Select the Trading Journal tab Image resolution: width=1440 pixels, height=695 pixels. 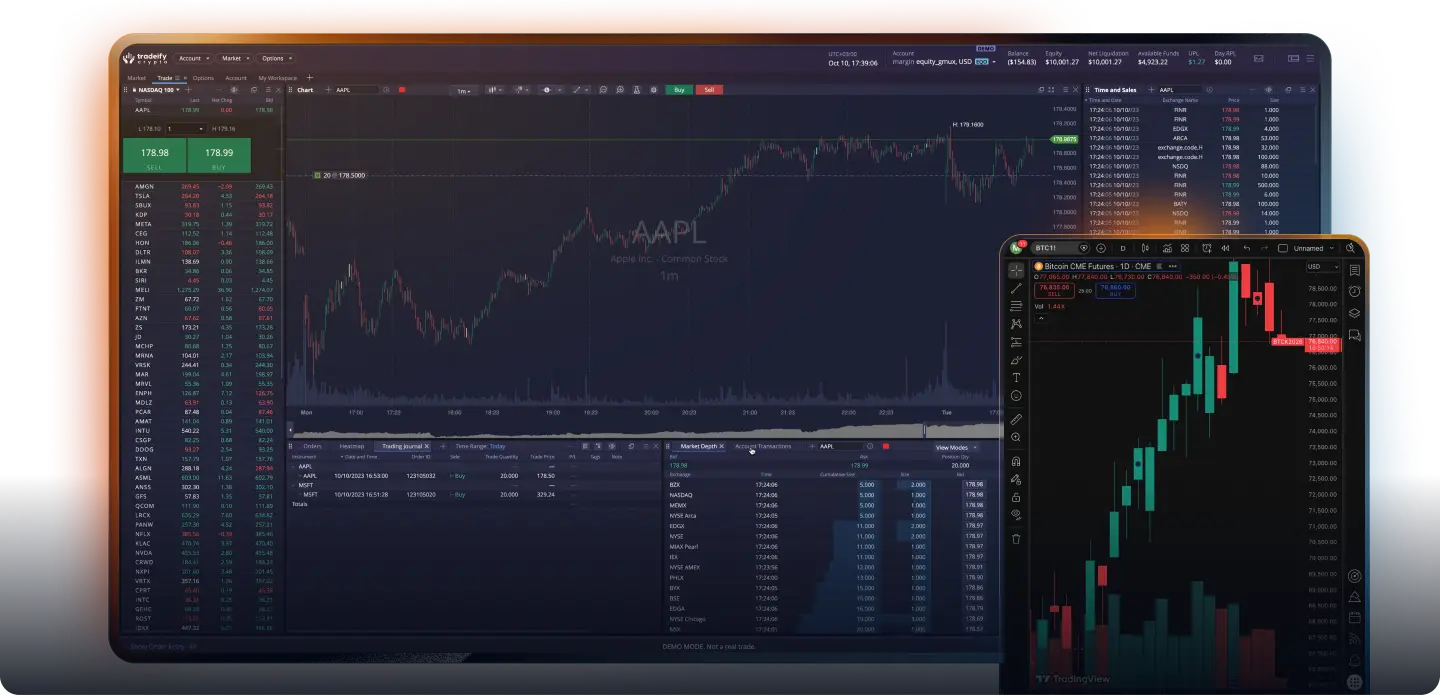pyautogui.click(x=402, y=446)
